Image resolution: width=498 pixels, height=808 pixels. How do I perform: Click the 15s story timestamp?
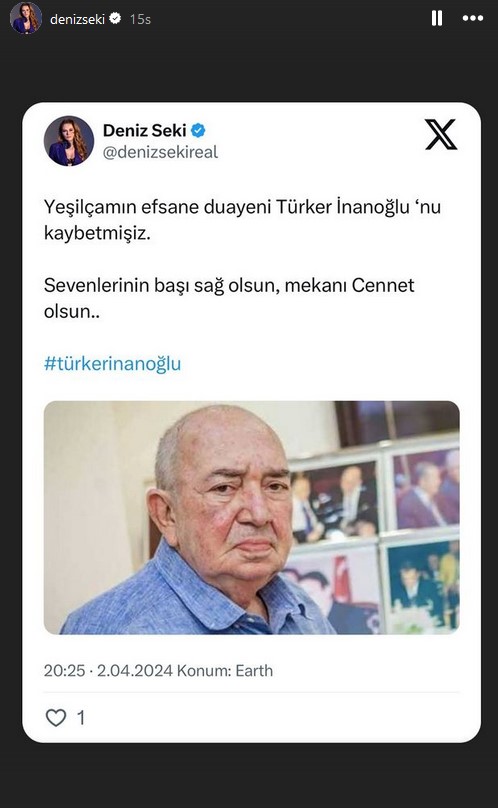[140, 19]
